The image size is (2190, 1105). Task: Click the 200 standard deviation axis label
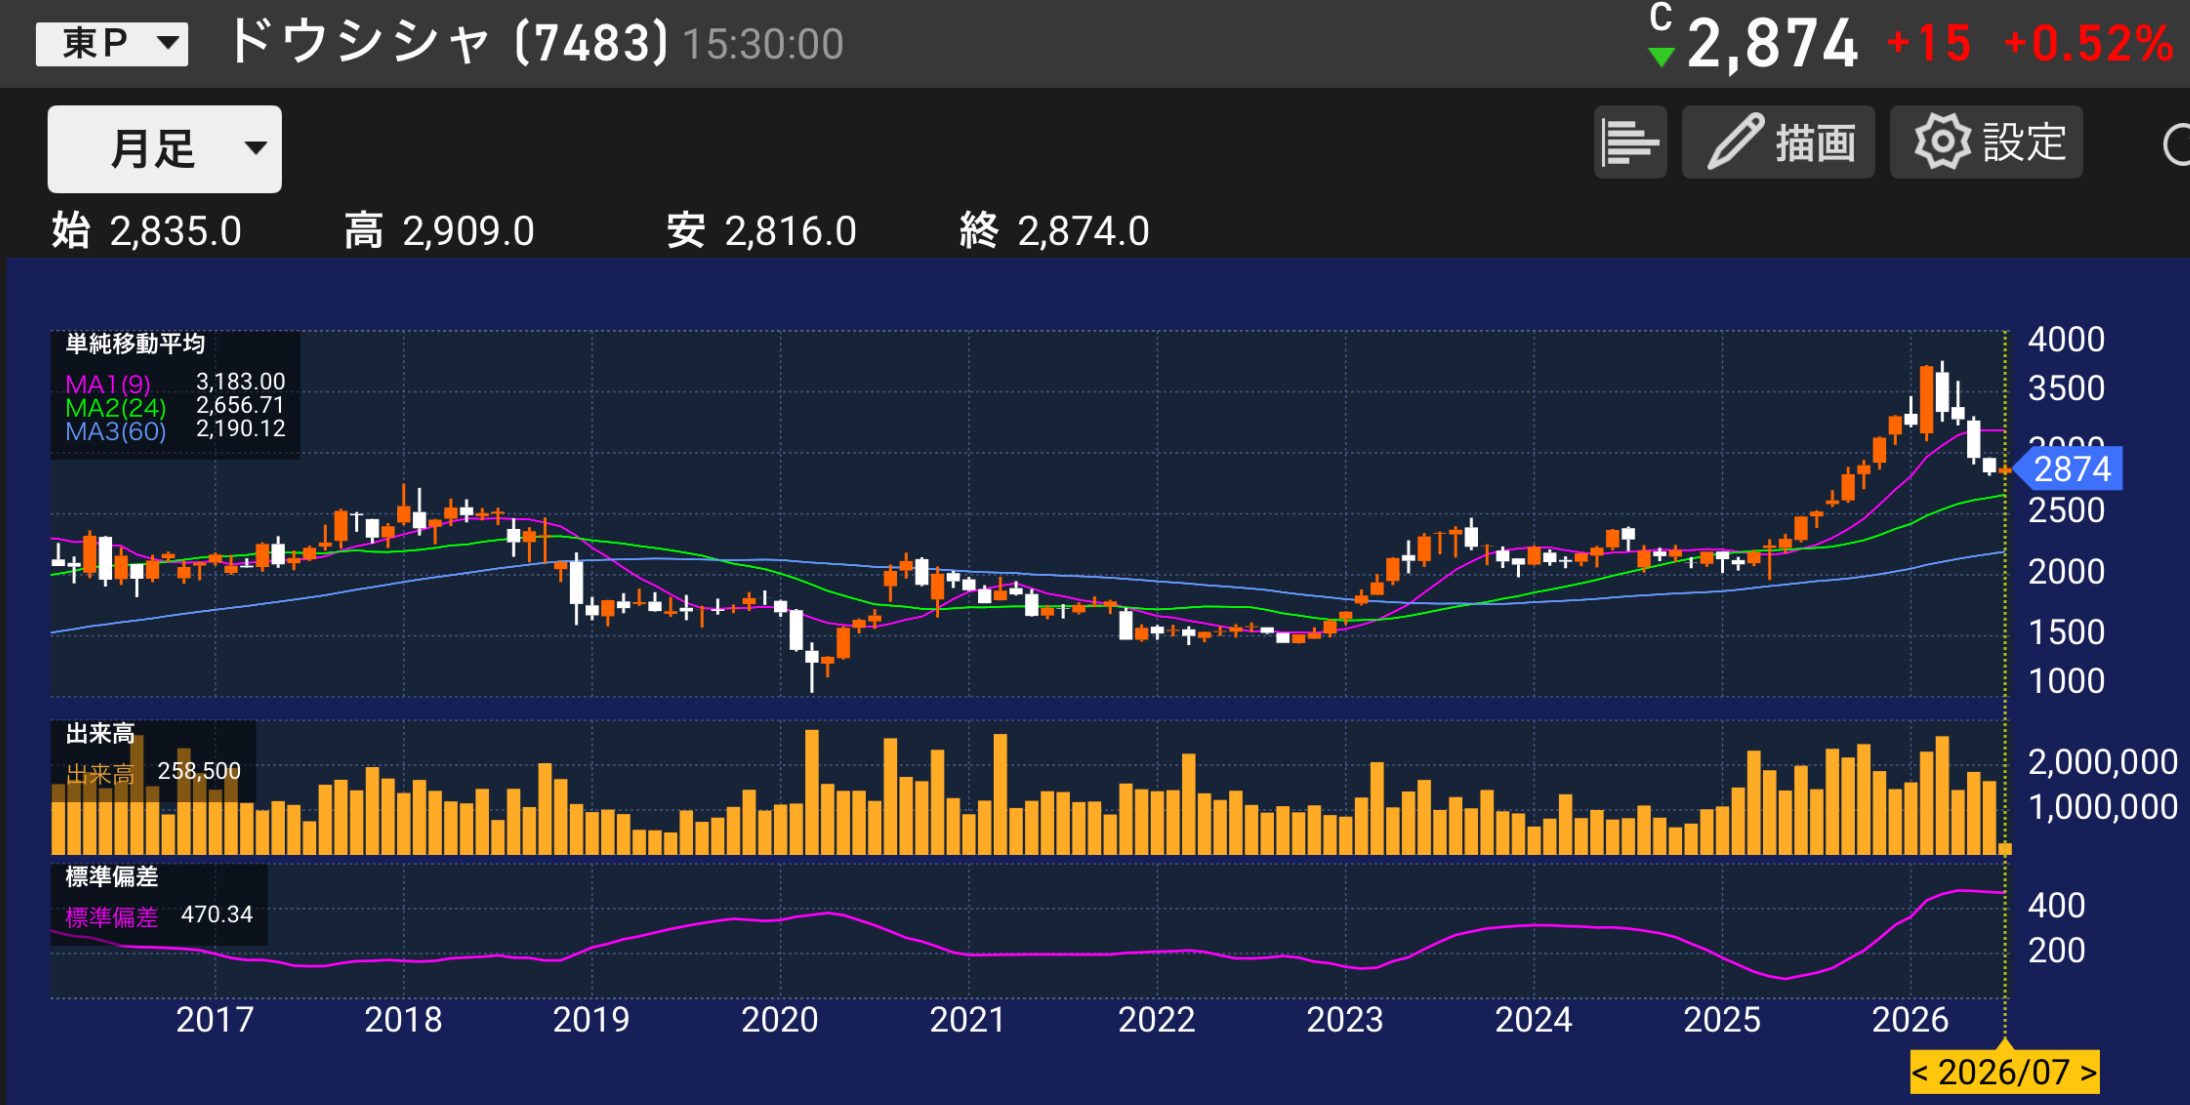[2056, 950]
